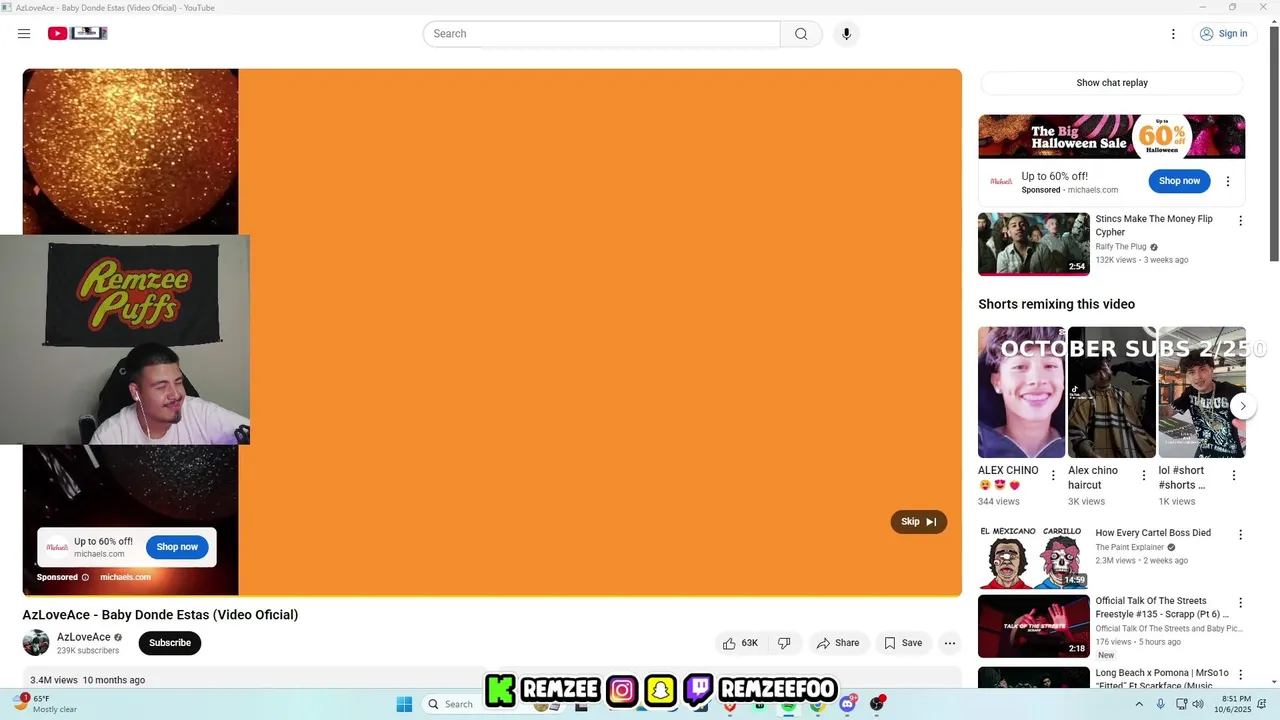This screenshot has height=720, width=1280.
Task: Open the ALEX CHINO short thumbnail
Action: [x=1022, y=392]
